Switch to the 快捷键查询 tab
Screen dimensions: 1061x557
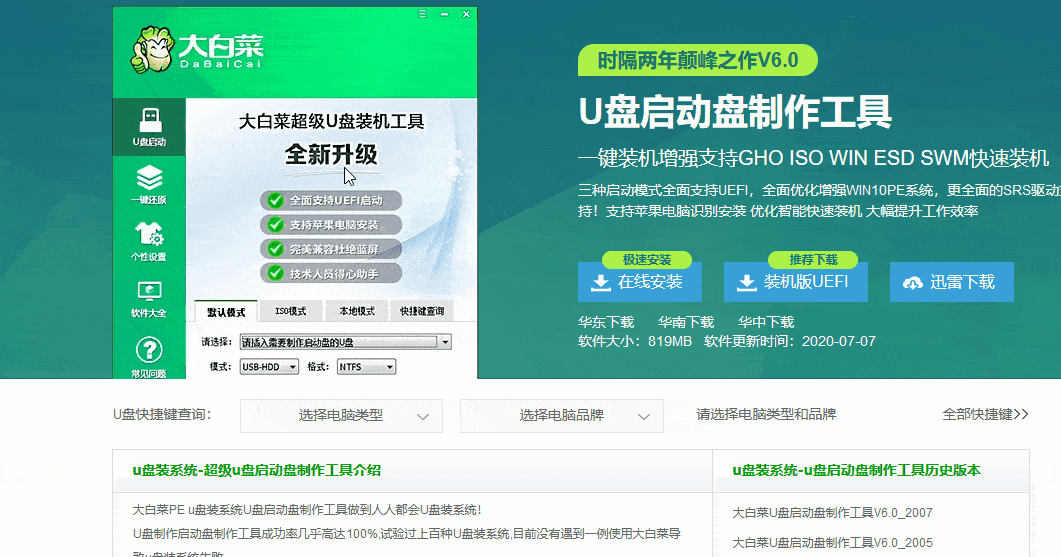422,311
